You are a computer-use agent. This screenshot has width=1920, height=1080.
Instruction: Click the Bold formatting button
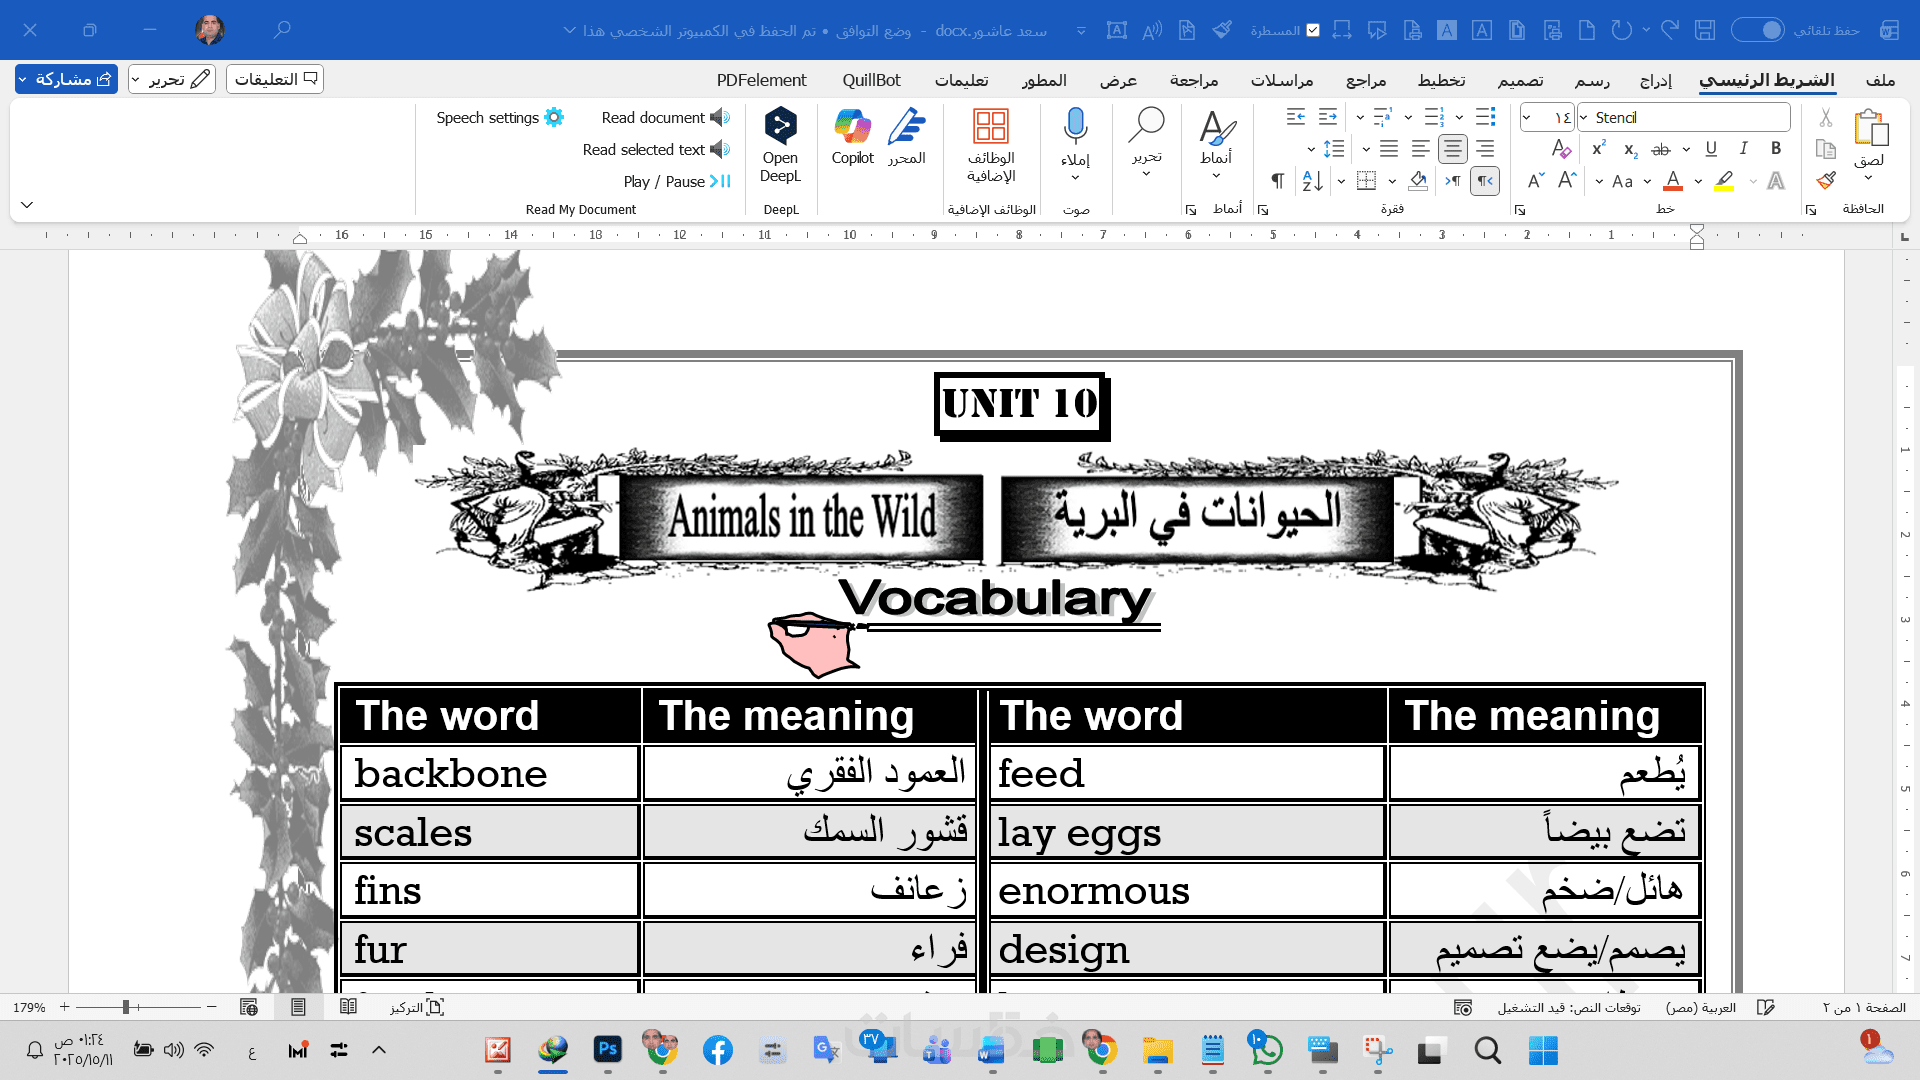1776,148
